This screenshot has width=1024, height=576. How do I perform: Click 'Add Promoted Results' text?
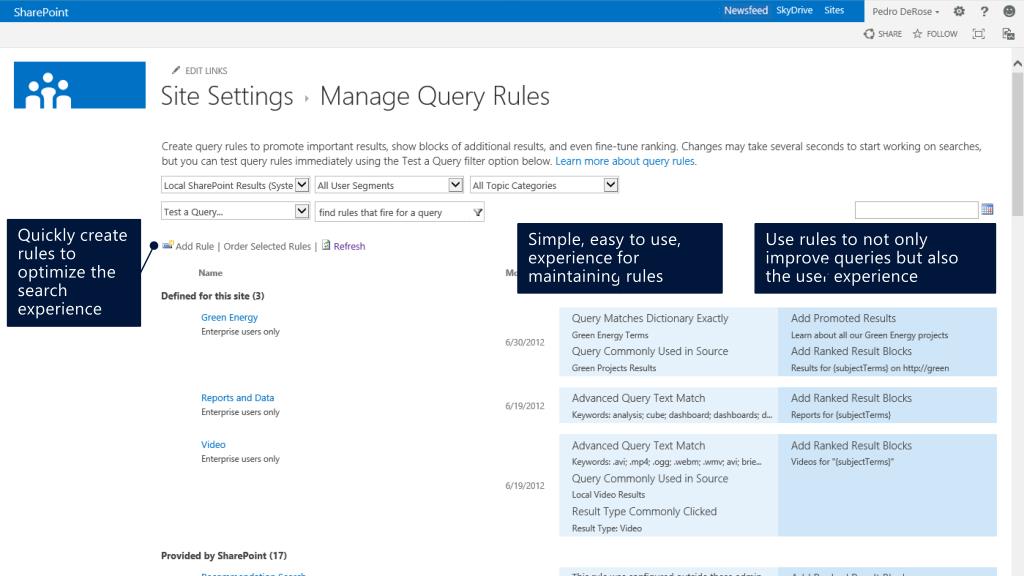click(x=843, y=318)
